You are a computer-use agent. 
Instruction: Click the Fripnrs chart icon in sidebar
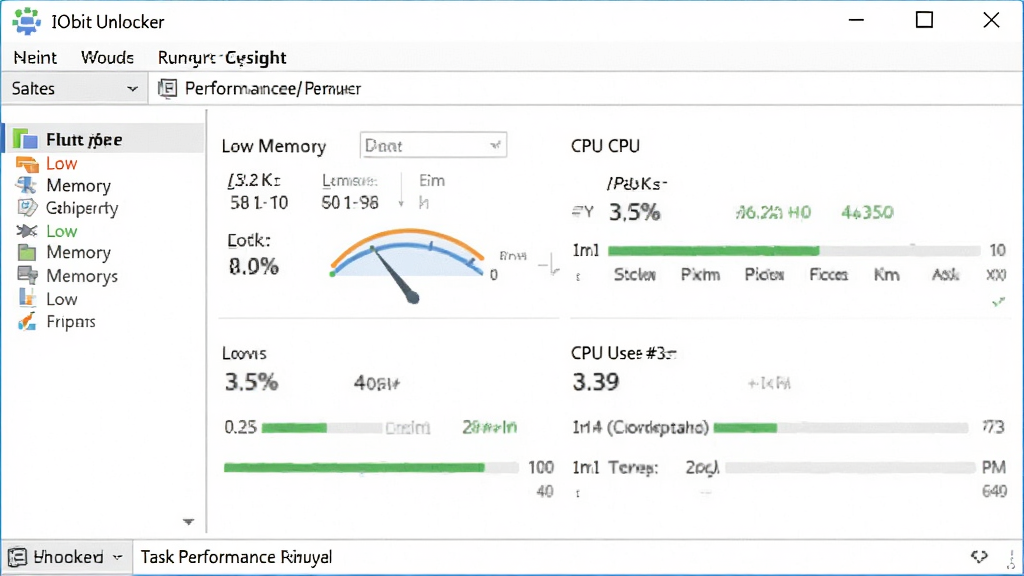coord(27,321)
